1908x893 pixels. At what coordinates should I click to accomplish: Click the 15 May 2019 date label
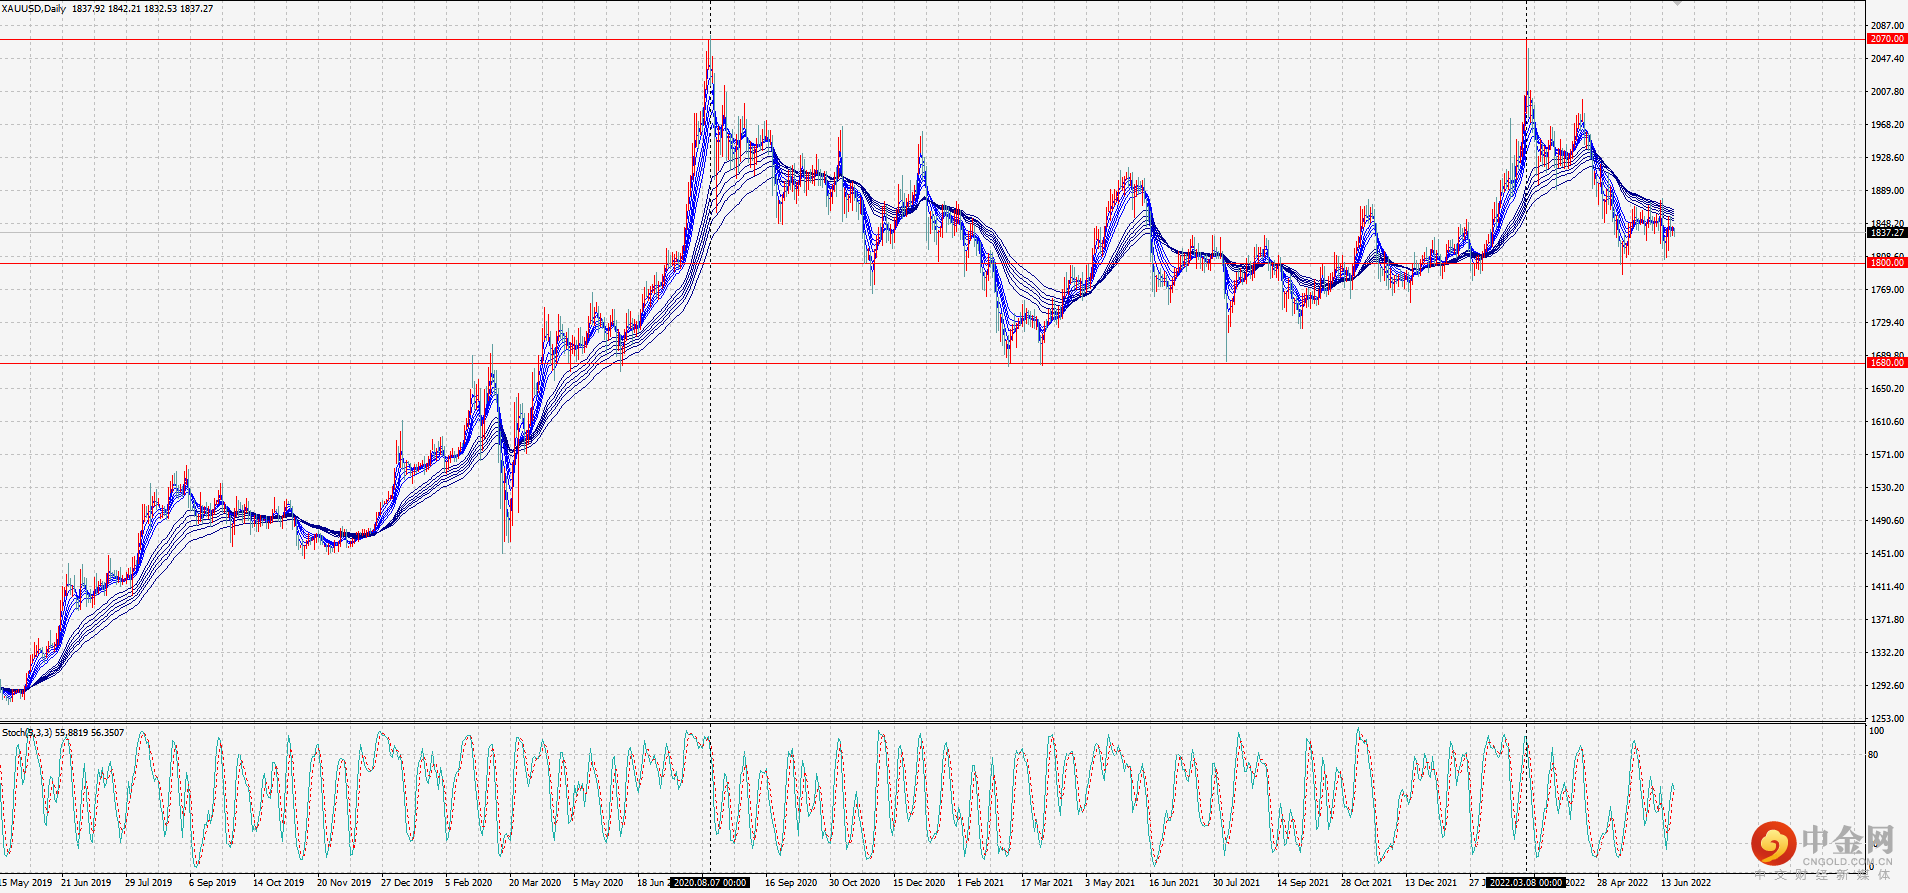tap(27, 883)
